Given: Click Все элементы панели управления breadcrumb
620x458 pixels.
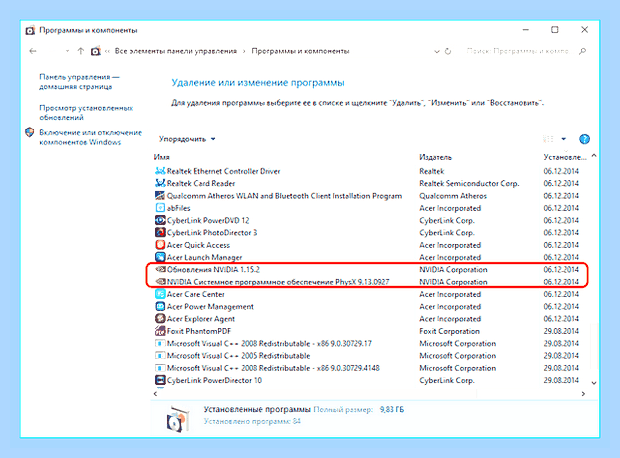Looking at the screenshot, I should [176, 51].
